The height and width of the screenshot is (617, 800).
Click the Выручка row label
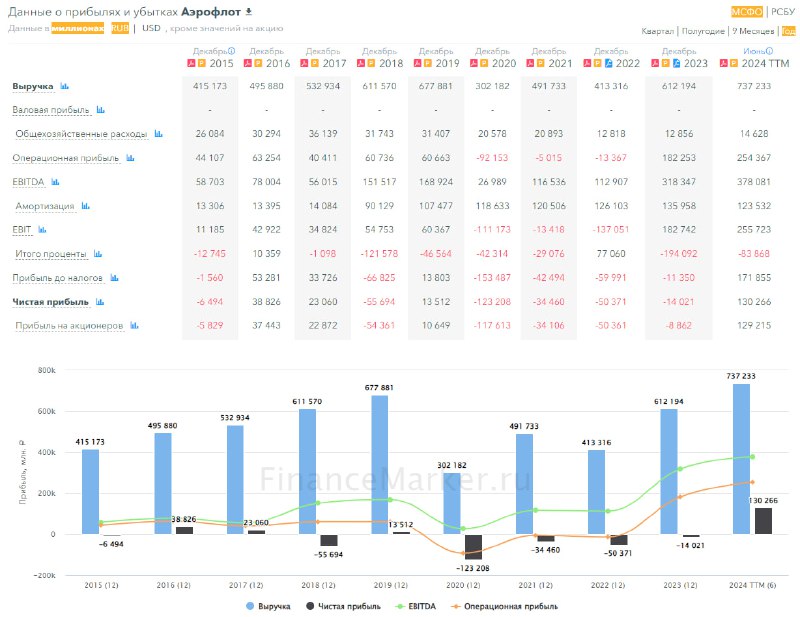(x=33, y=86)
